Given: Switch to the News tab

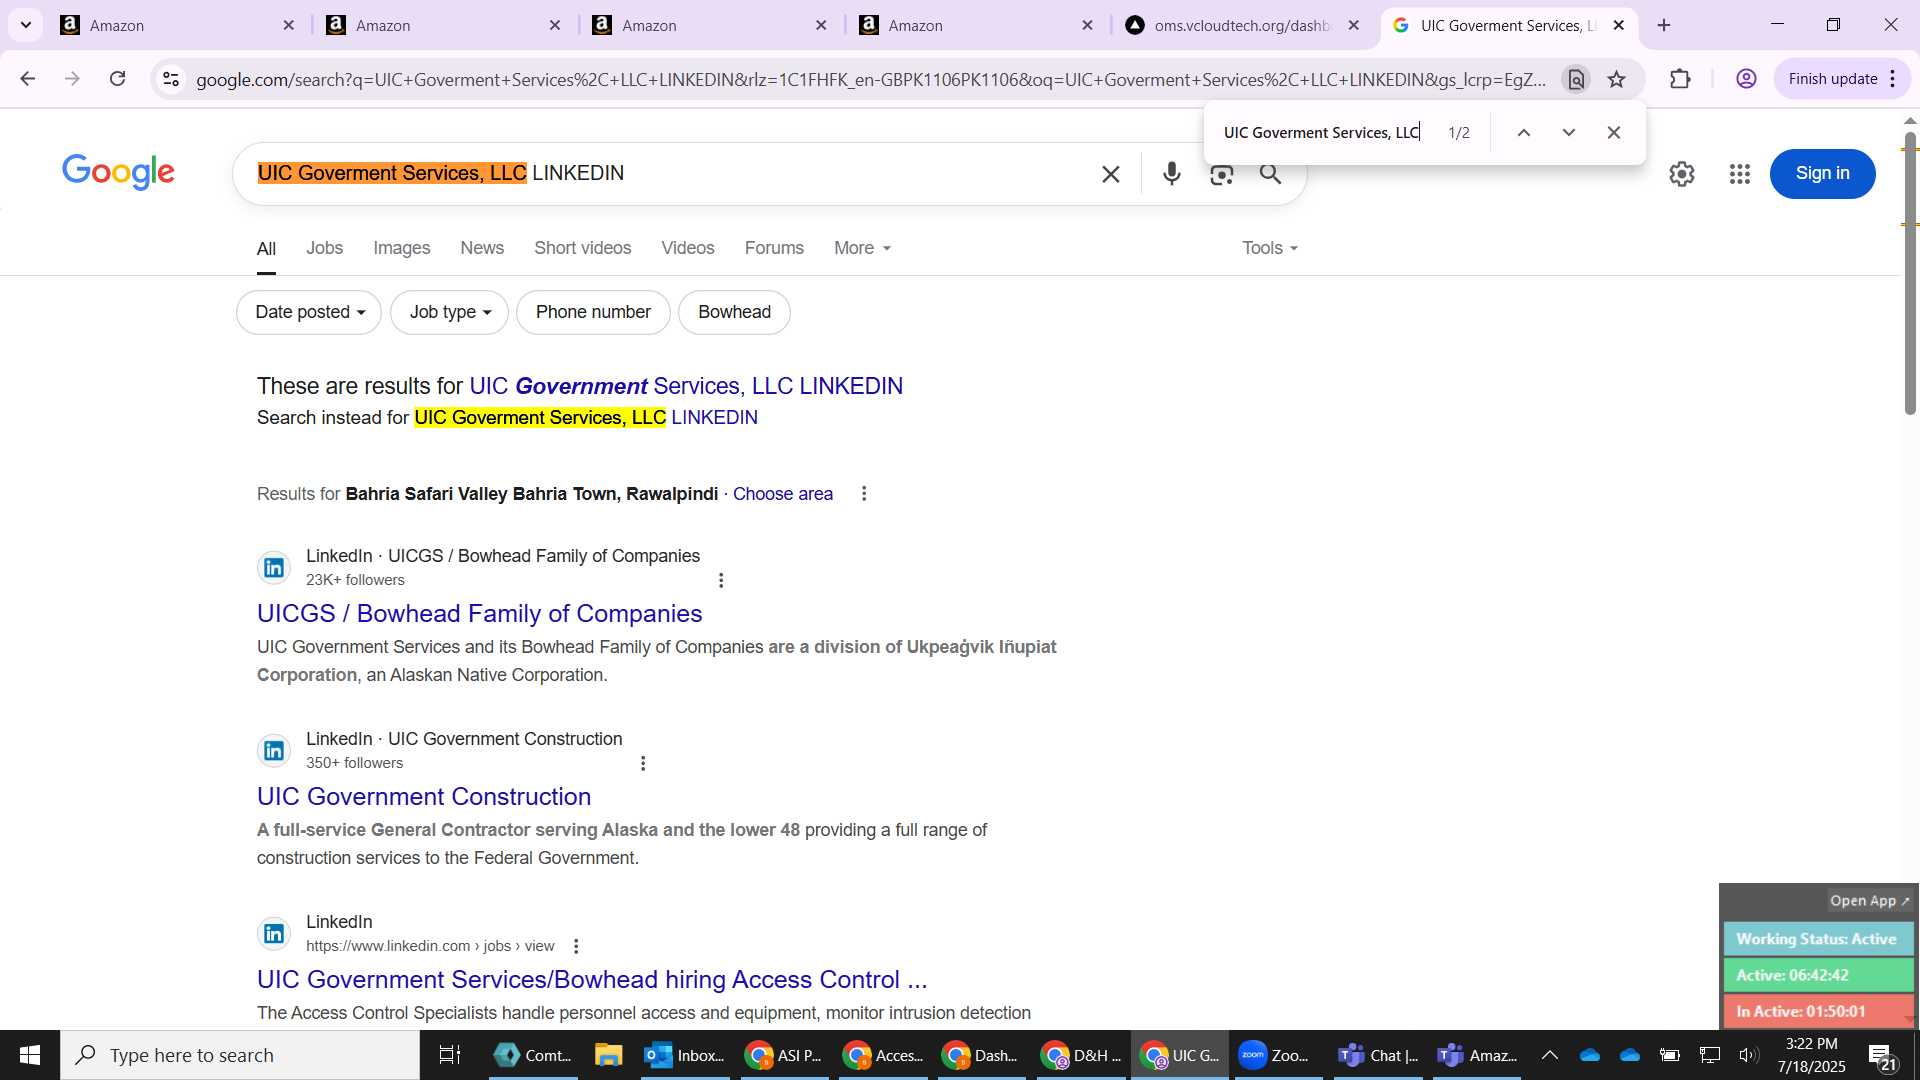Looking at the screenshot, I should [x=482, y=248].
